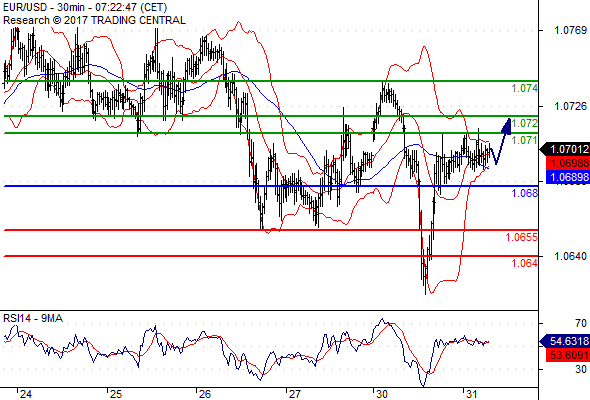Click the black current price tag 1.07012
Screen dimensions: 590x400
coord(565,149)
